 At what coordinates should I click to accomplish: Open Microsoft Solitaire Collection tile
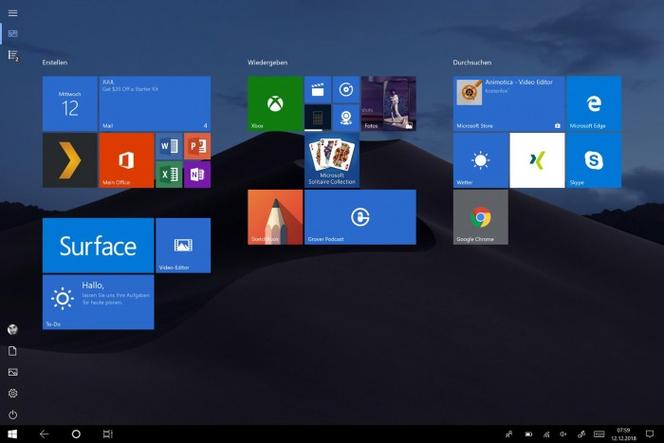[x=332, y=160]
